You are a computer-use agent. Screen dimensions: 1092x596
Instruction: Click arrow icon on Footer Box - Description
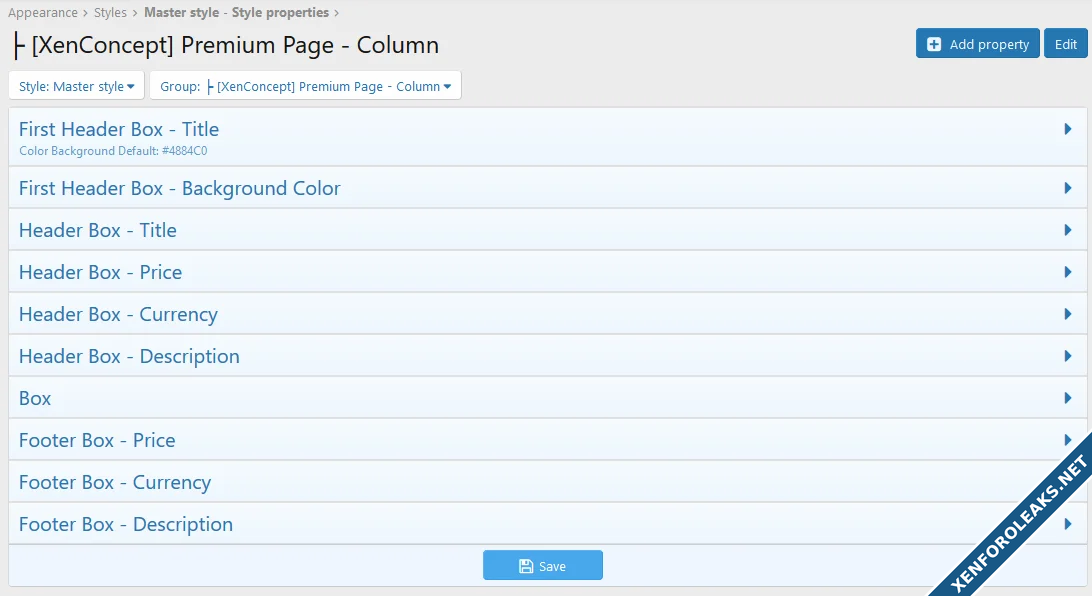(x=1068, y=524)
